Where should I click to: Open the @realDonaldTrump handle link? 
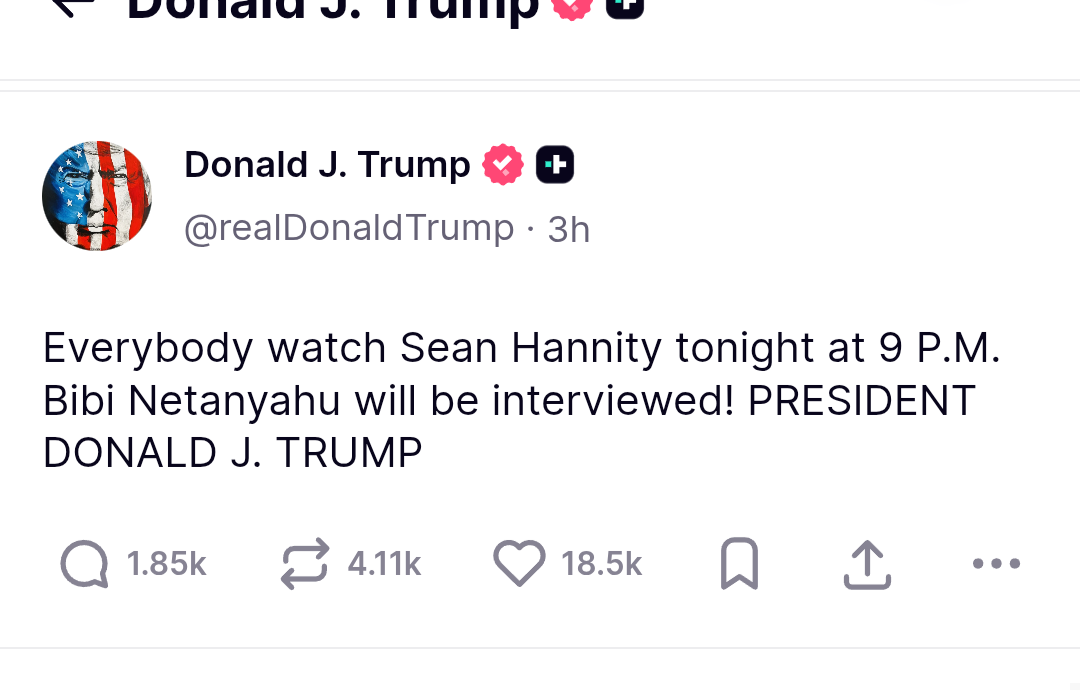349,228
